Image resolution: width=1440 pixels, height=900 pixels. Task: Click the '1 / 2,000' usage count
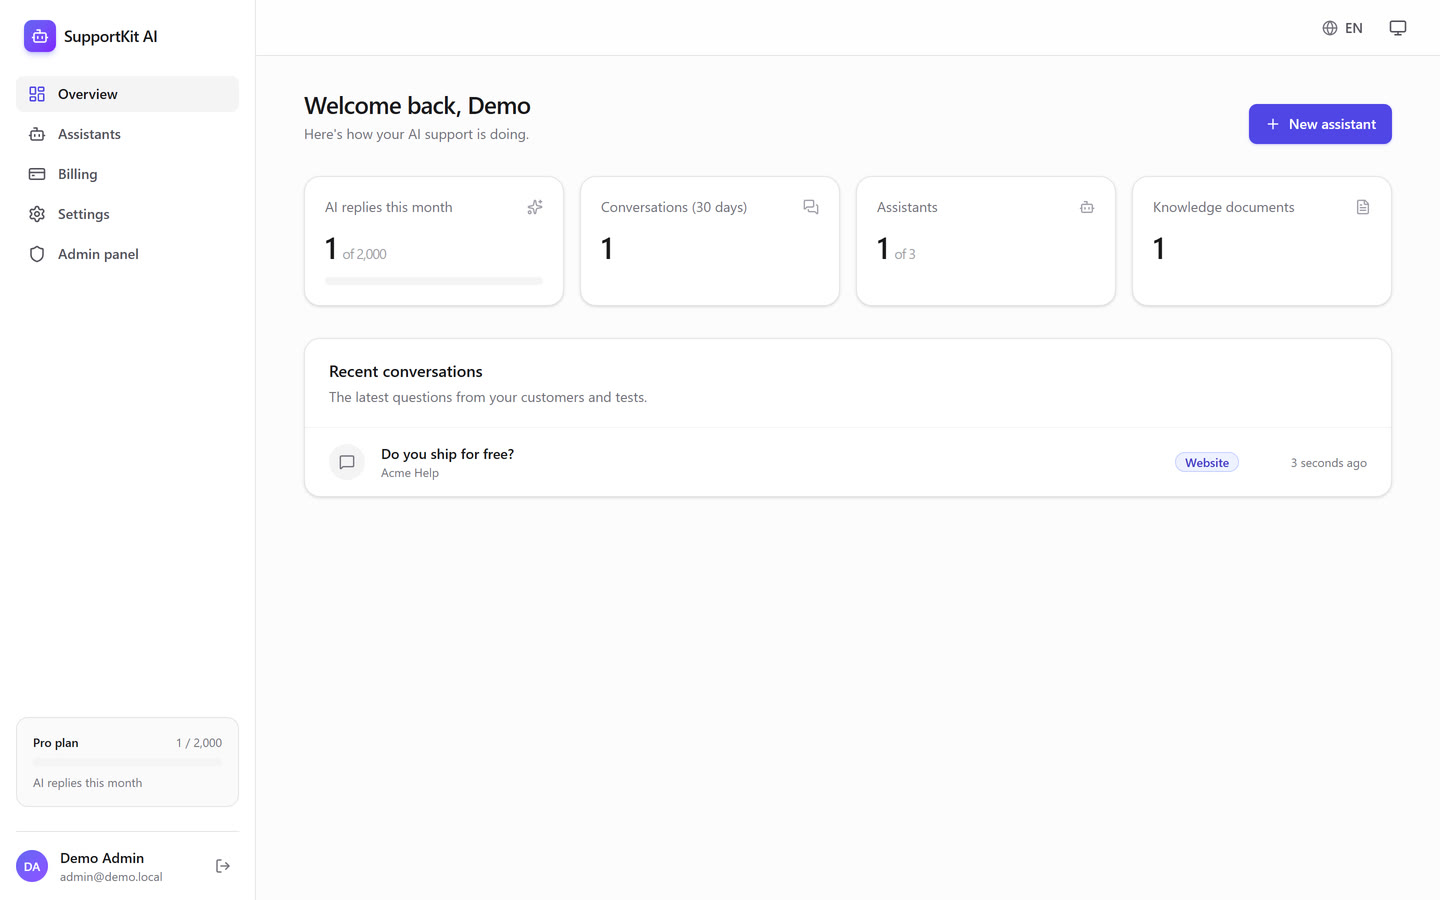(x=199, y=743)
